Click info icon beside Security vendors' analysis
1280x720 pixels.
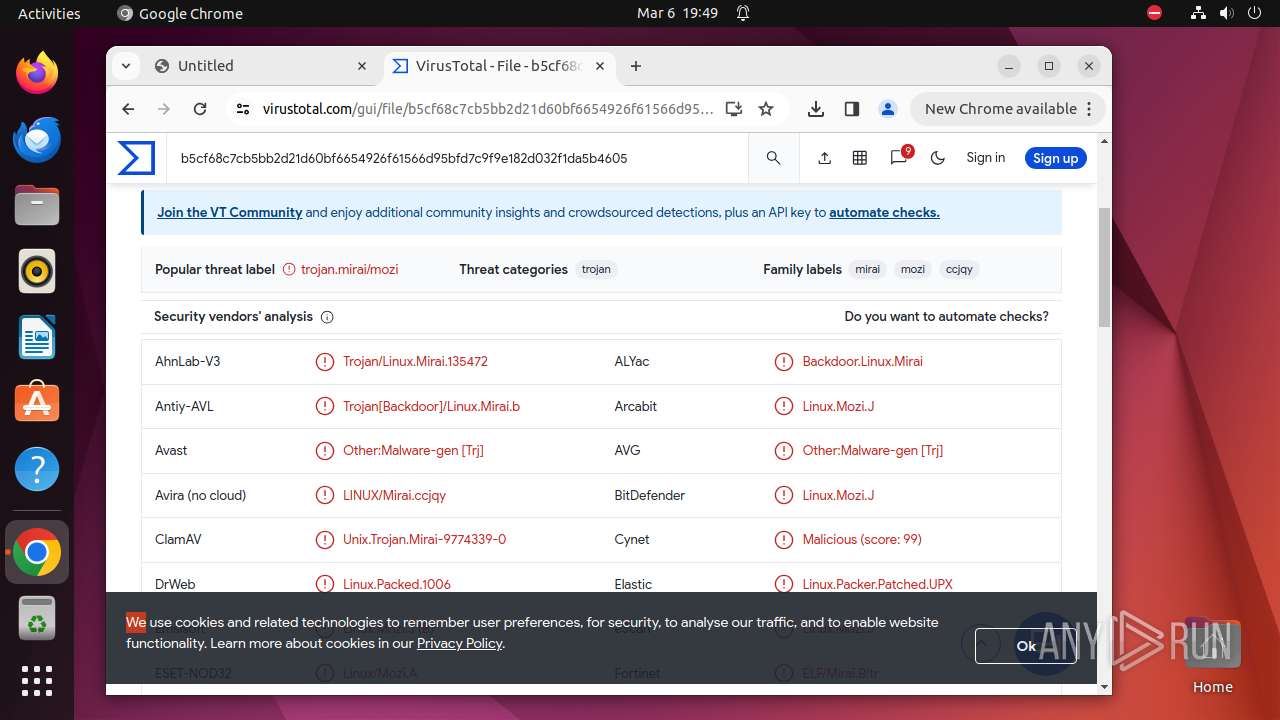(327, 317)
